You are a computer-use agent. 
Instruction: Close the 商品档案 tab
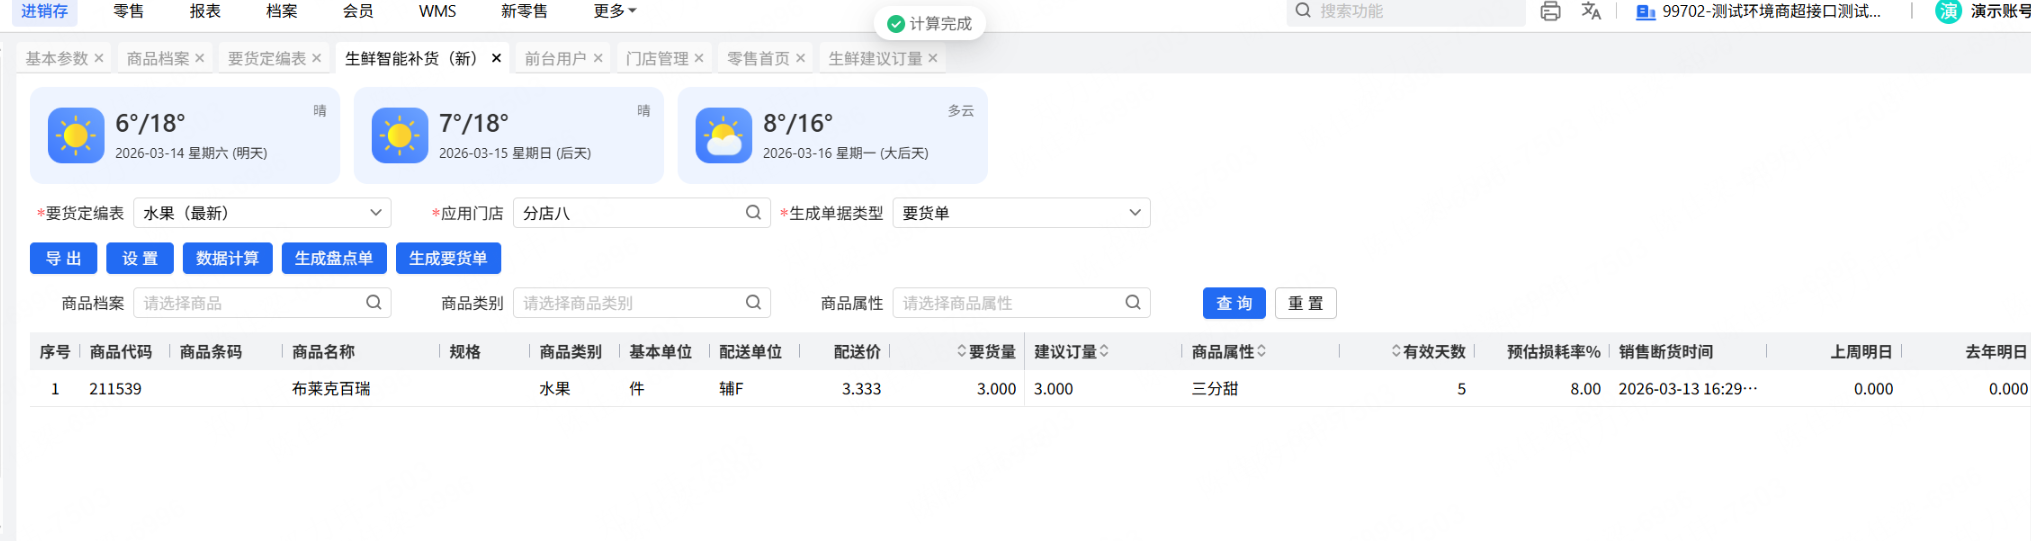pos(200,59)
